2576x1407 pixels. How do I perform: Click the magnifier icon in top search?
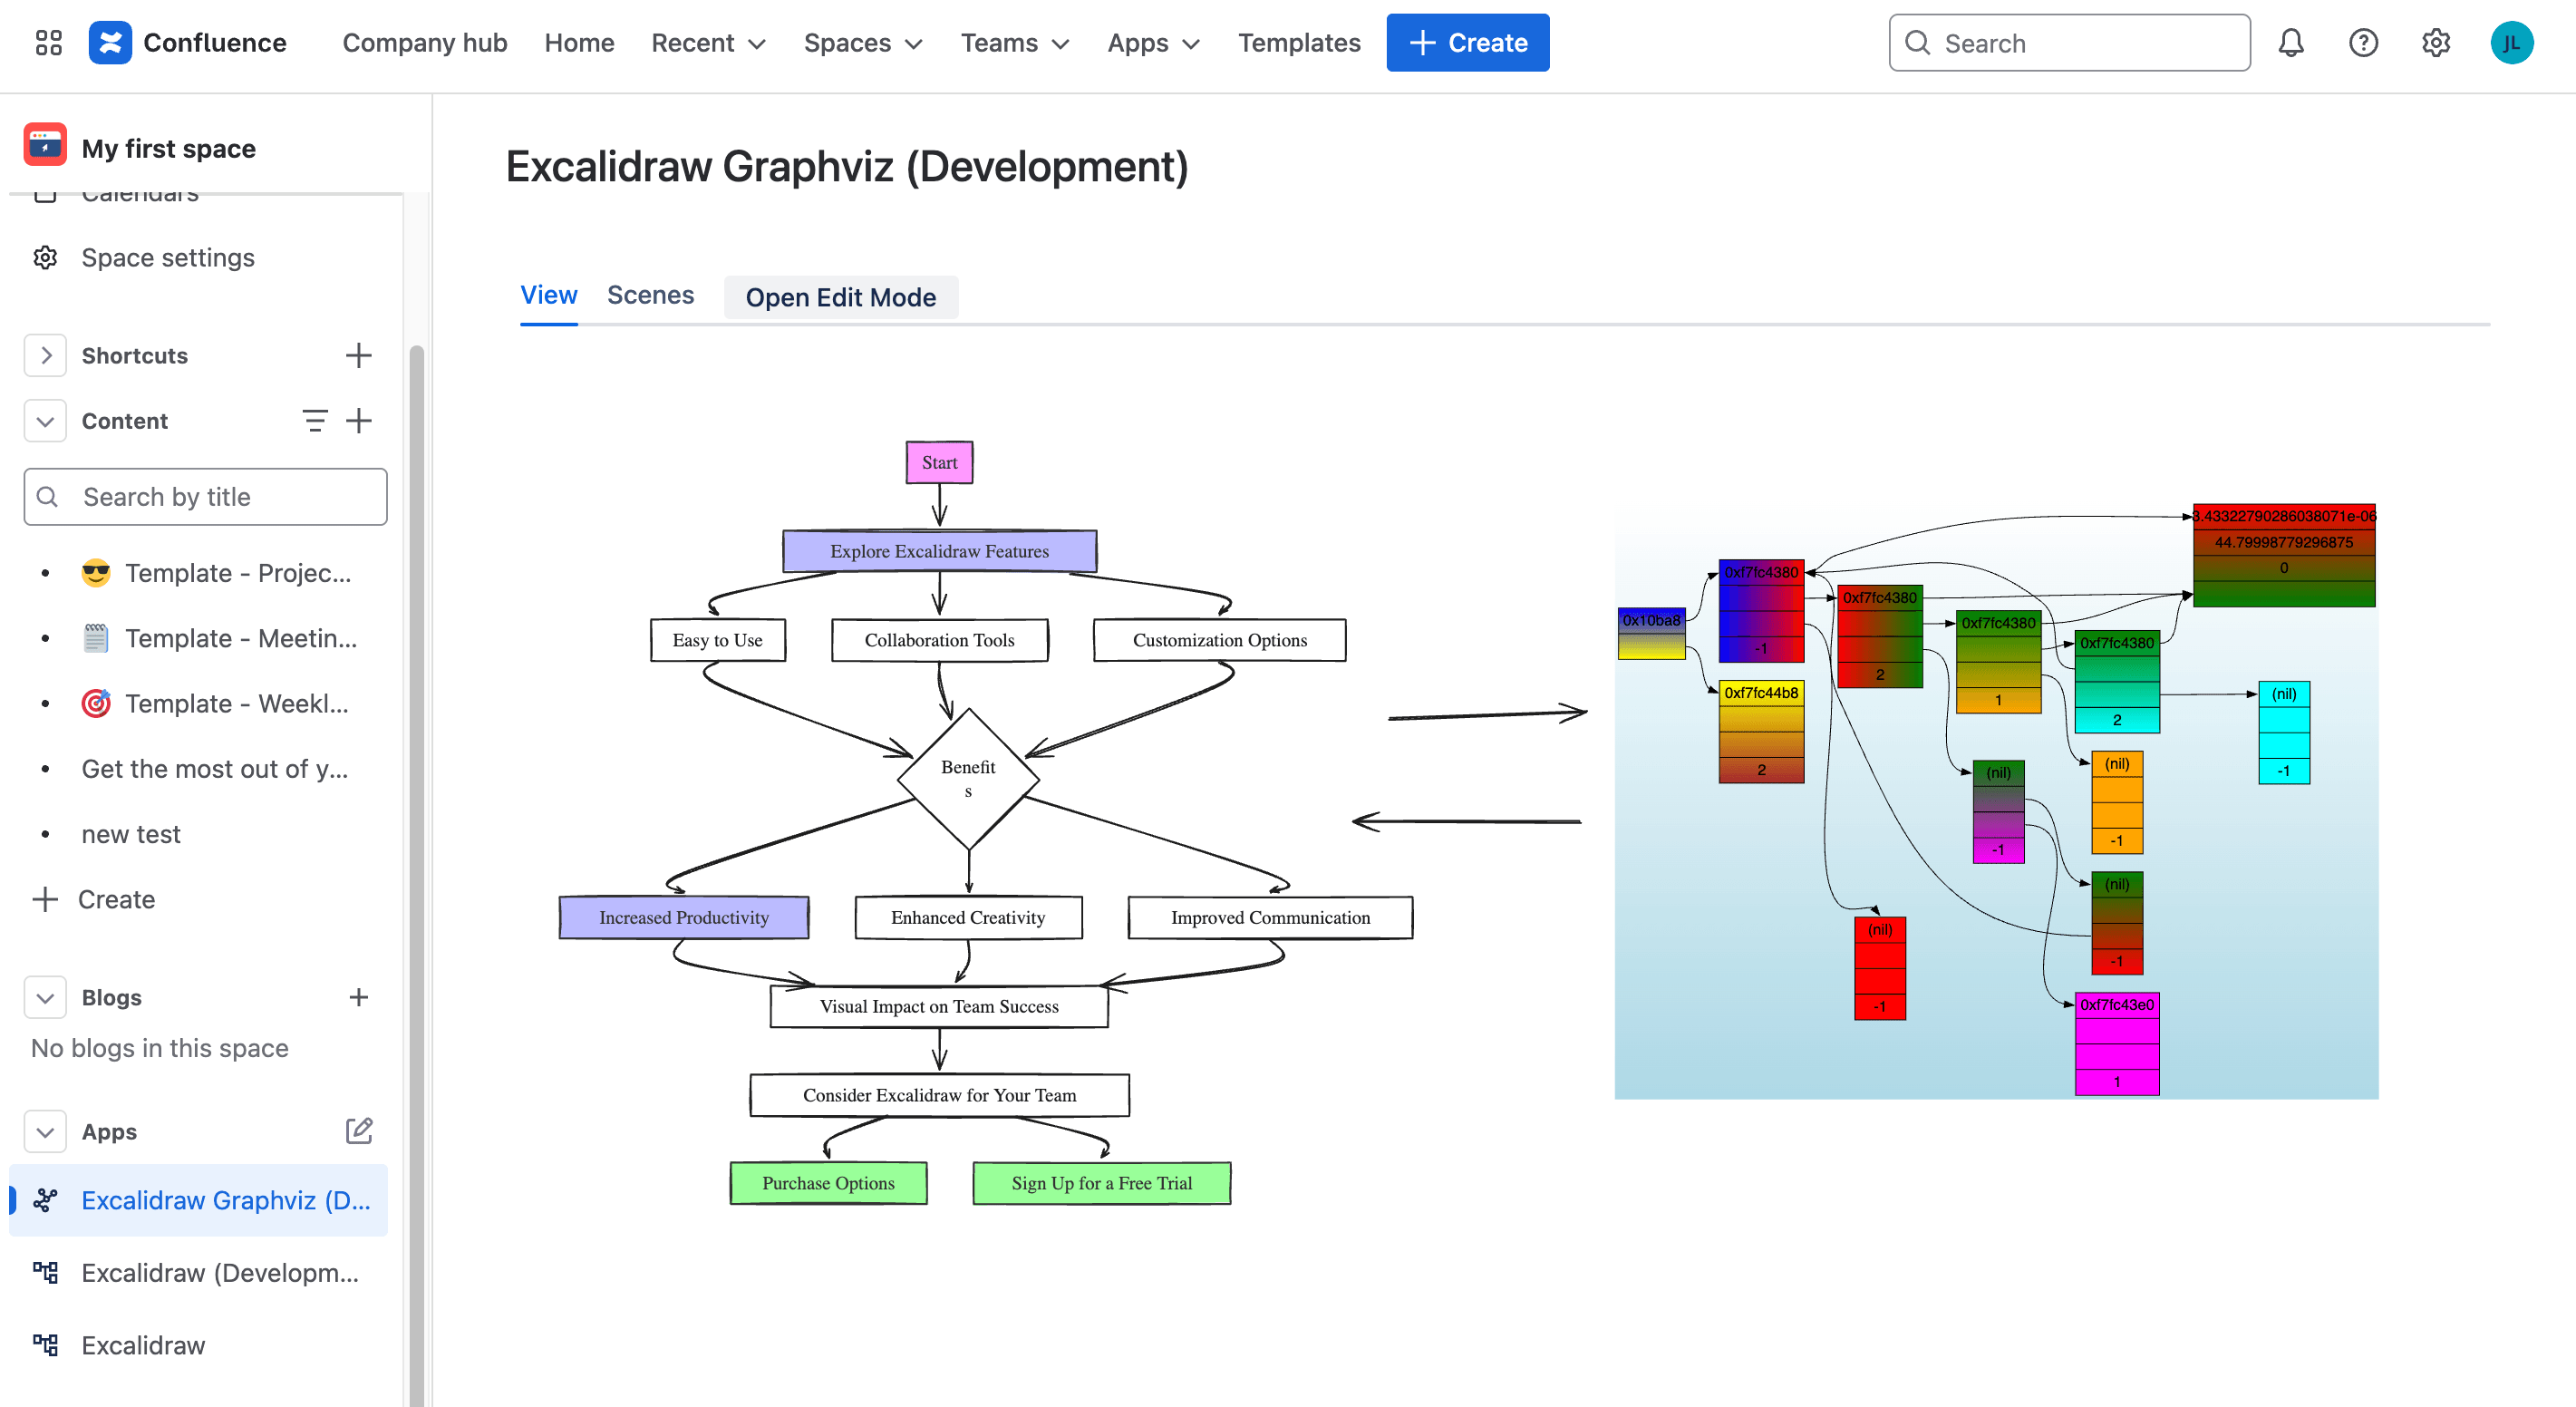tap(1917, 43)
